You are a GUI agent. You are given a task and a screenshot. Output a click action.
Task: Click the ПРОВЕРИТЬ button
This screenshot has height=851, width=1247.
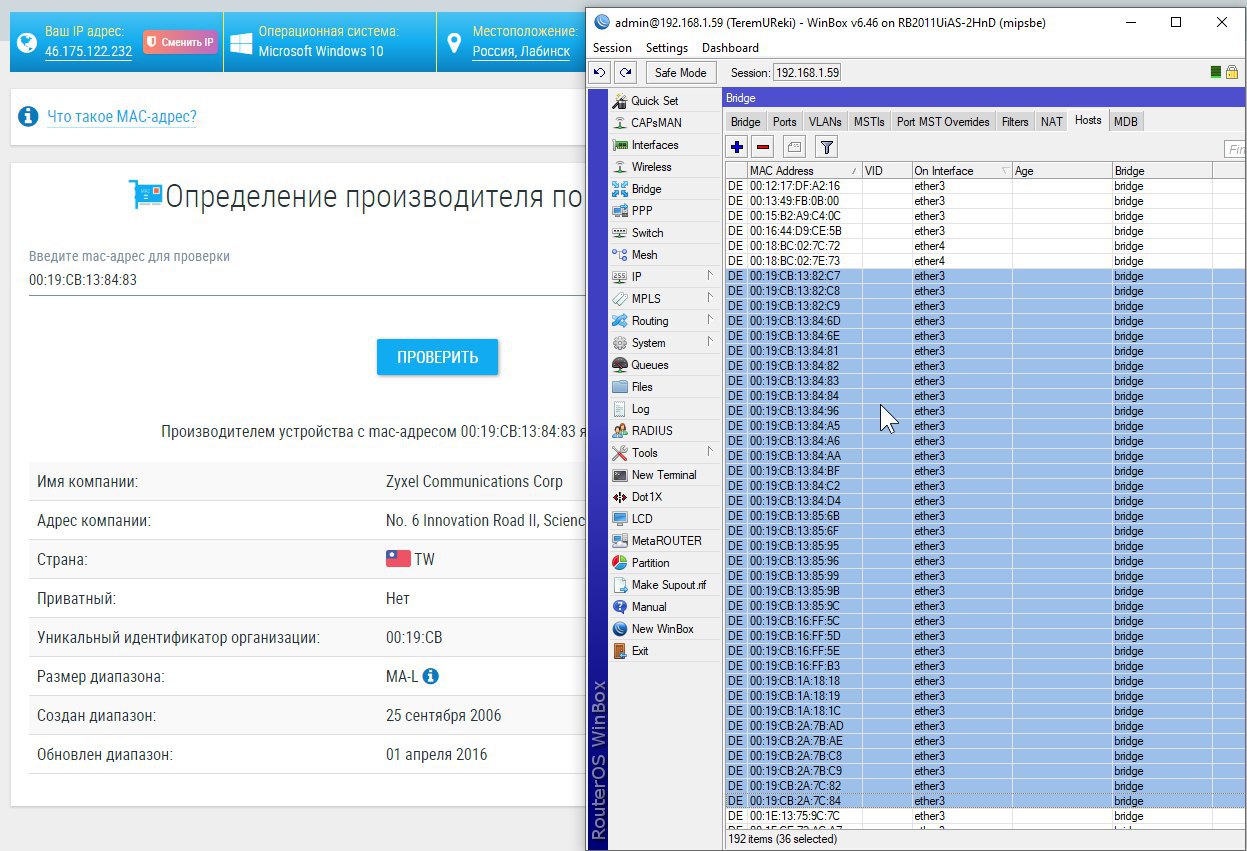coord(437,357)
